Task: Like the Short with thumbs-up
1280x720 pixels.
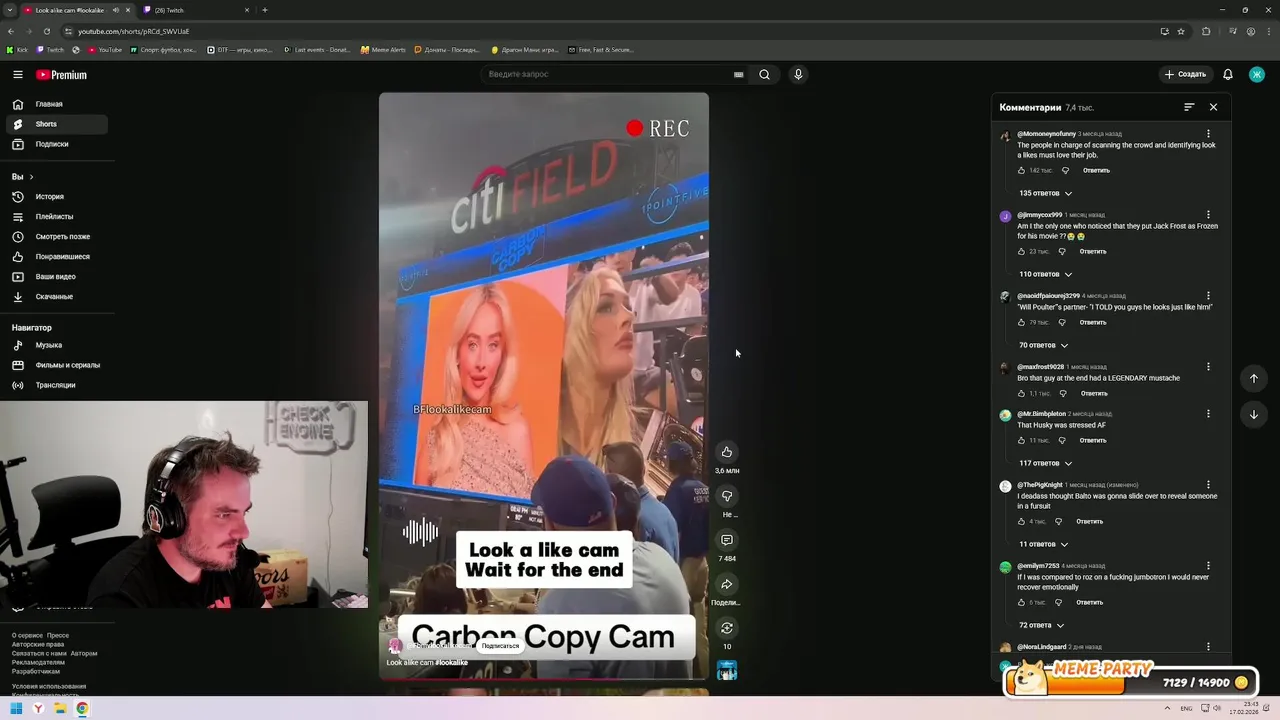Action: (727, 452)
